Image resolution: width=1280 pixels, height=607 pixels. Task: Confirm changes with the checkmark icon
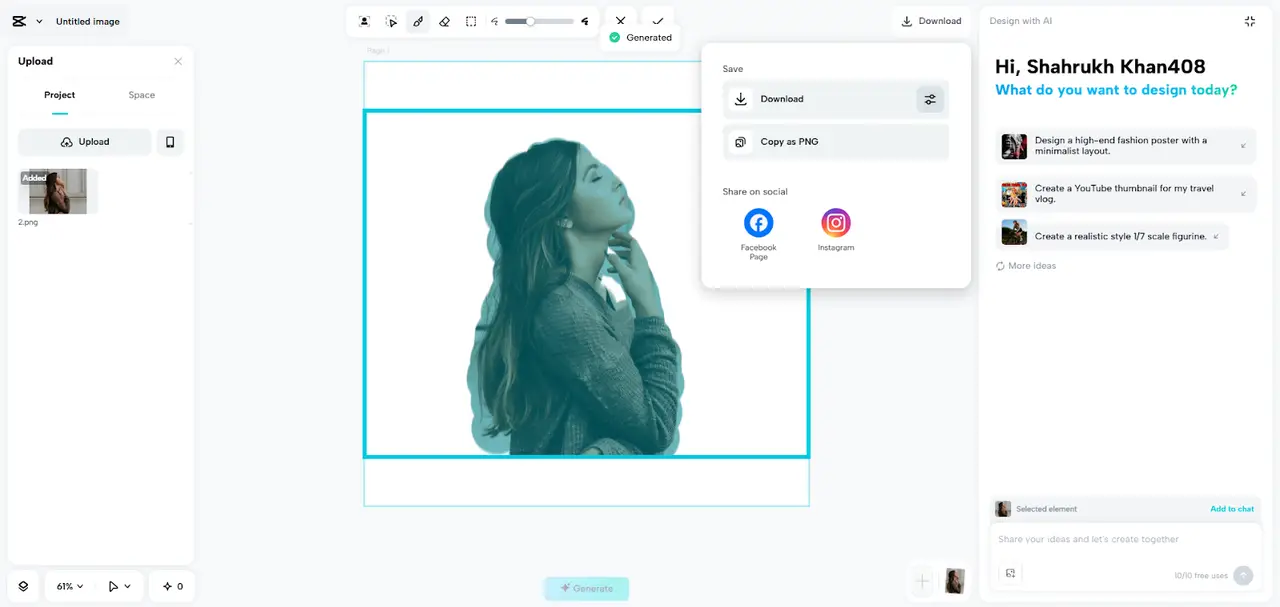click(658, 20)
